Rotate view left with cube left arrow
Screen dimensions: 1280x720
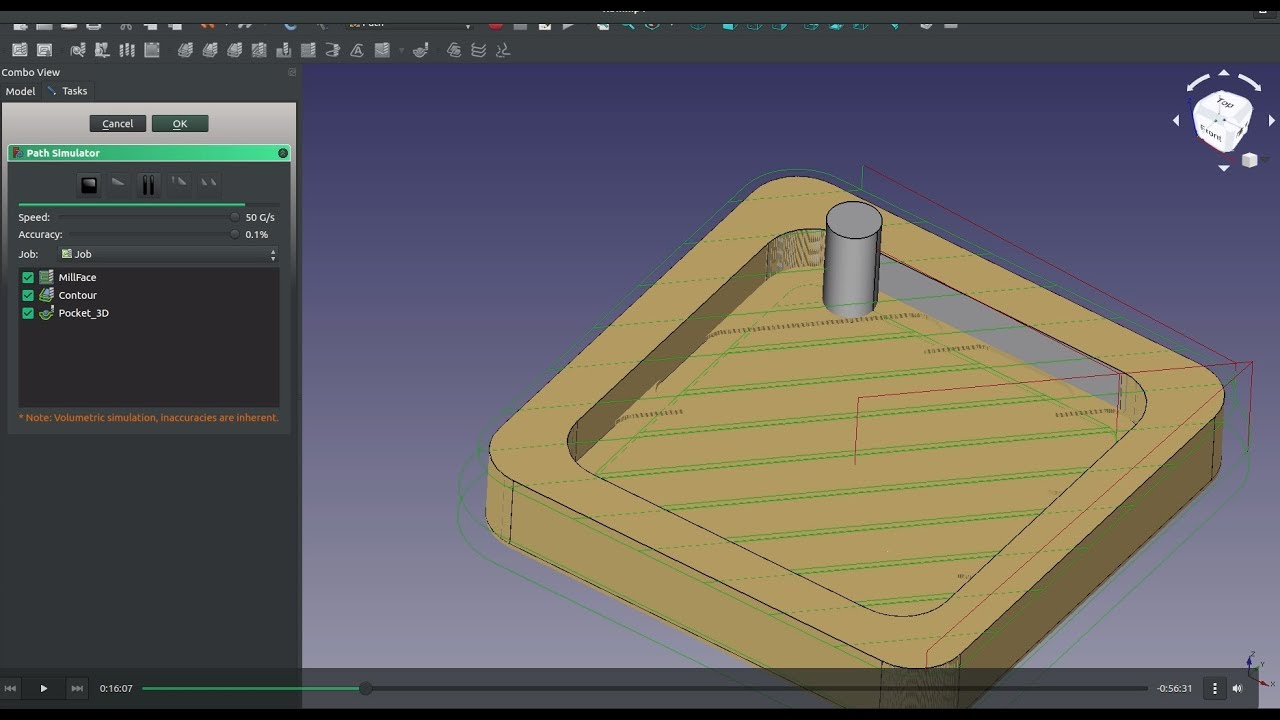pyautogui.click(x=1177, y=120)
